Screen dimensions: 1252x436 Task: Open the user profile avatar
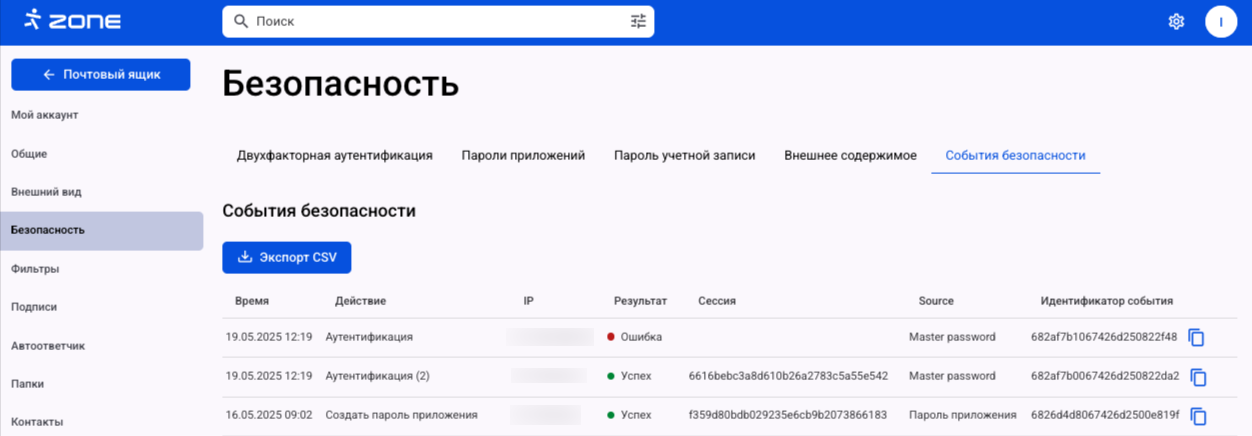[1220, 21]
